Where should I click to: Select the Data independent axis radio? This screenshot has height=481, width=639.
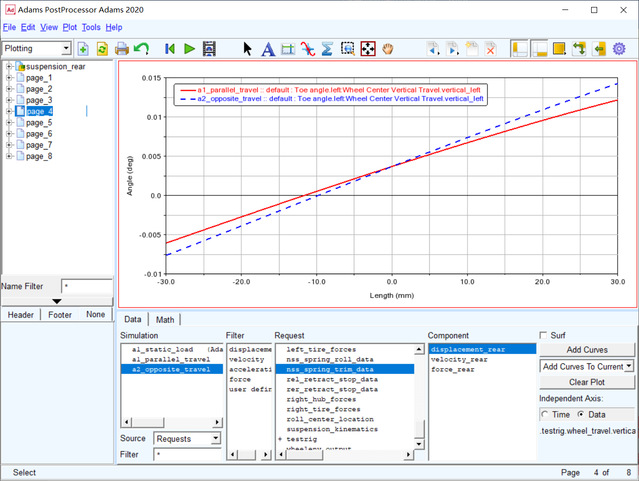582,414
